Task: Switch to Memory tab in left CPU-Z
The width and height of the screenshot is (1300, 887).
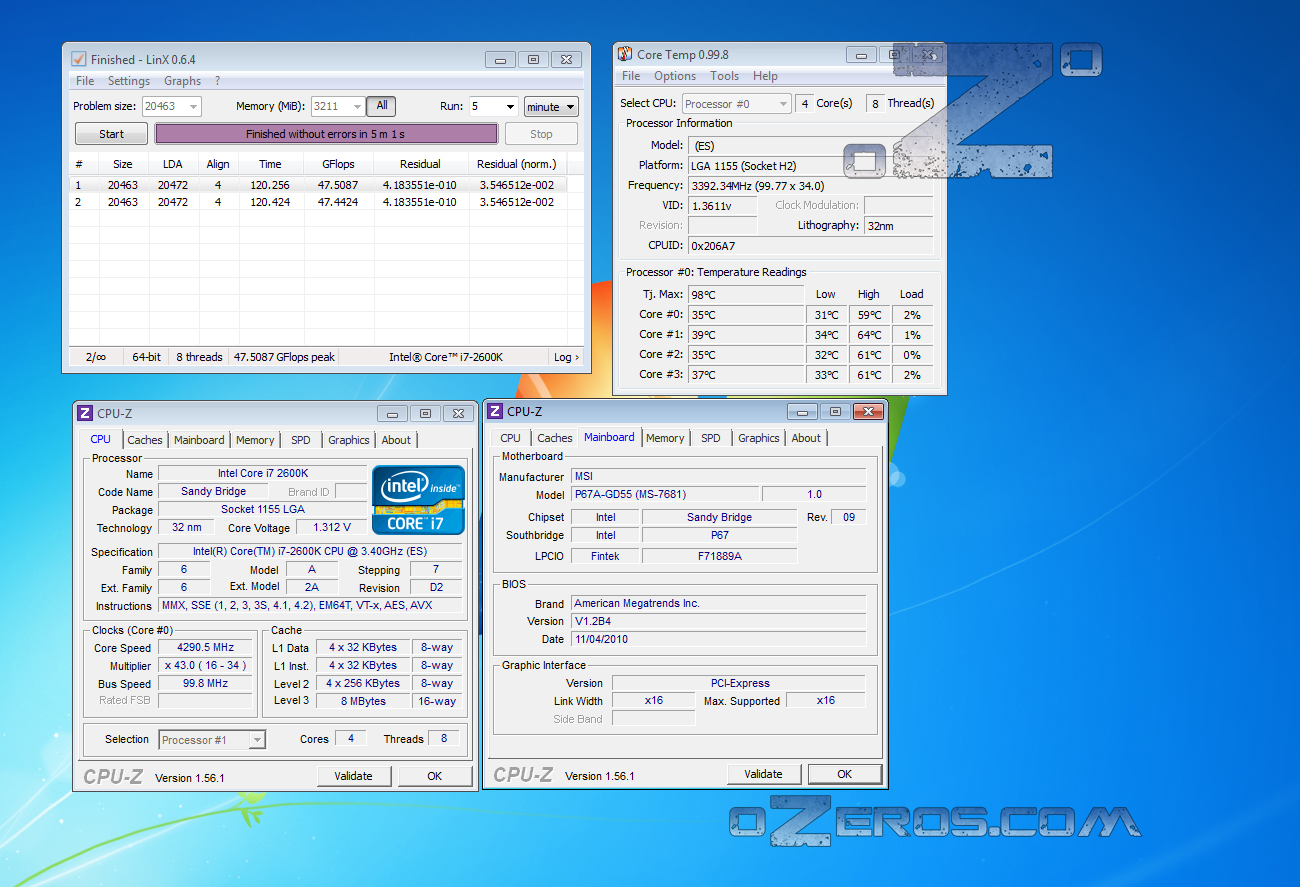Action: [255, 440]
